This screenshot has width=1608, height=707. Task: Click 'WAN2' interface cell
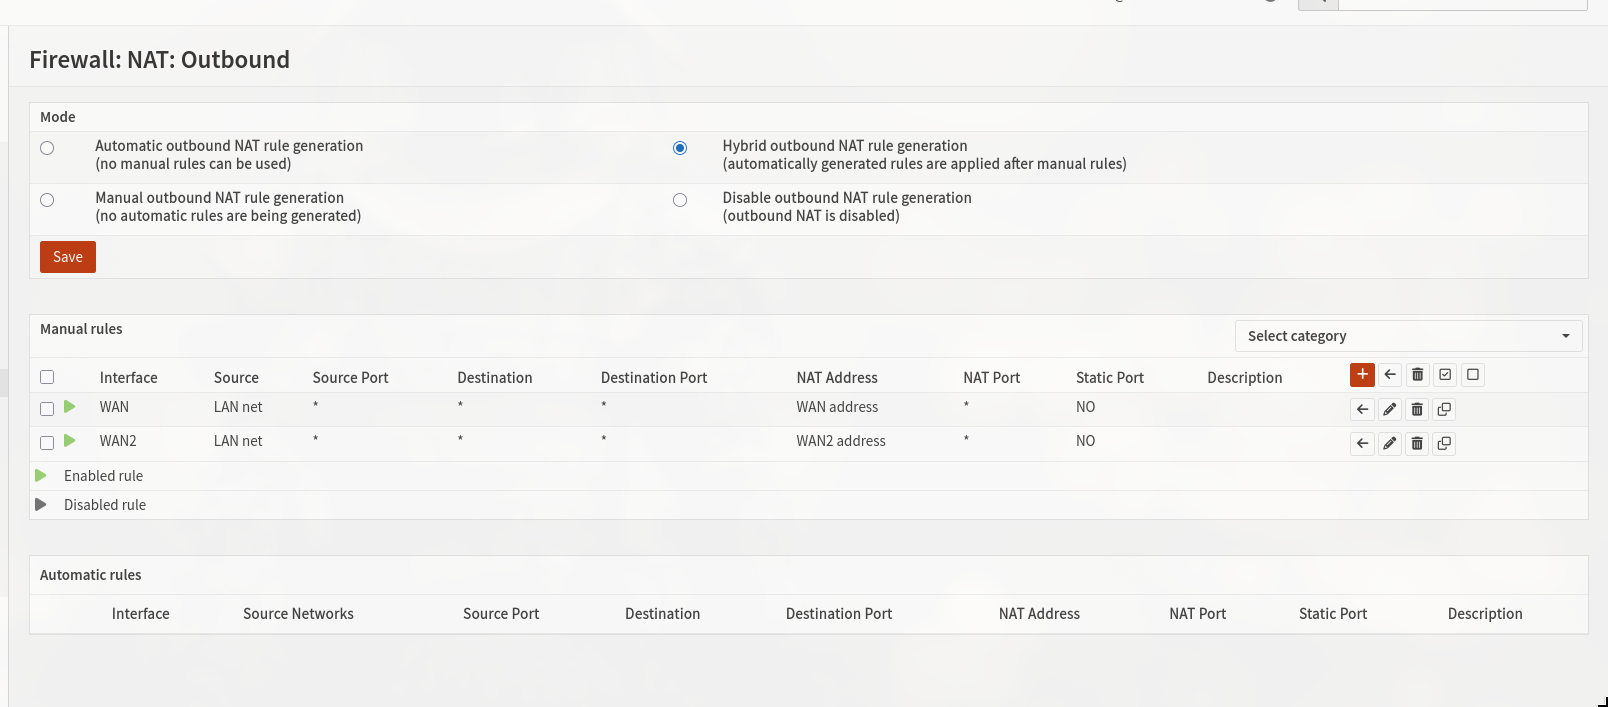(x=118, y=441)
